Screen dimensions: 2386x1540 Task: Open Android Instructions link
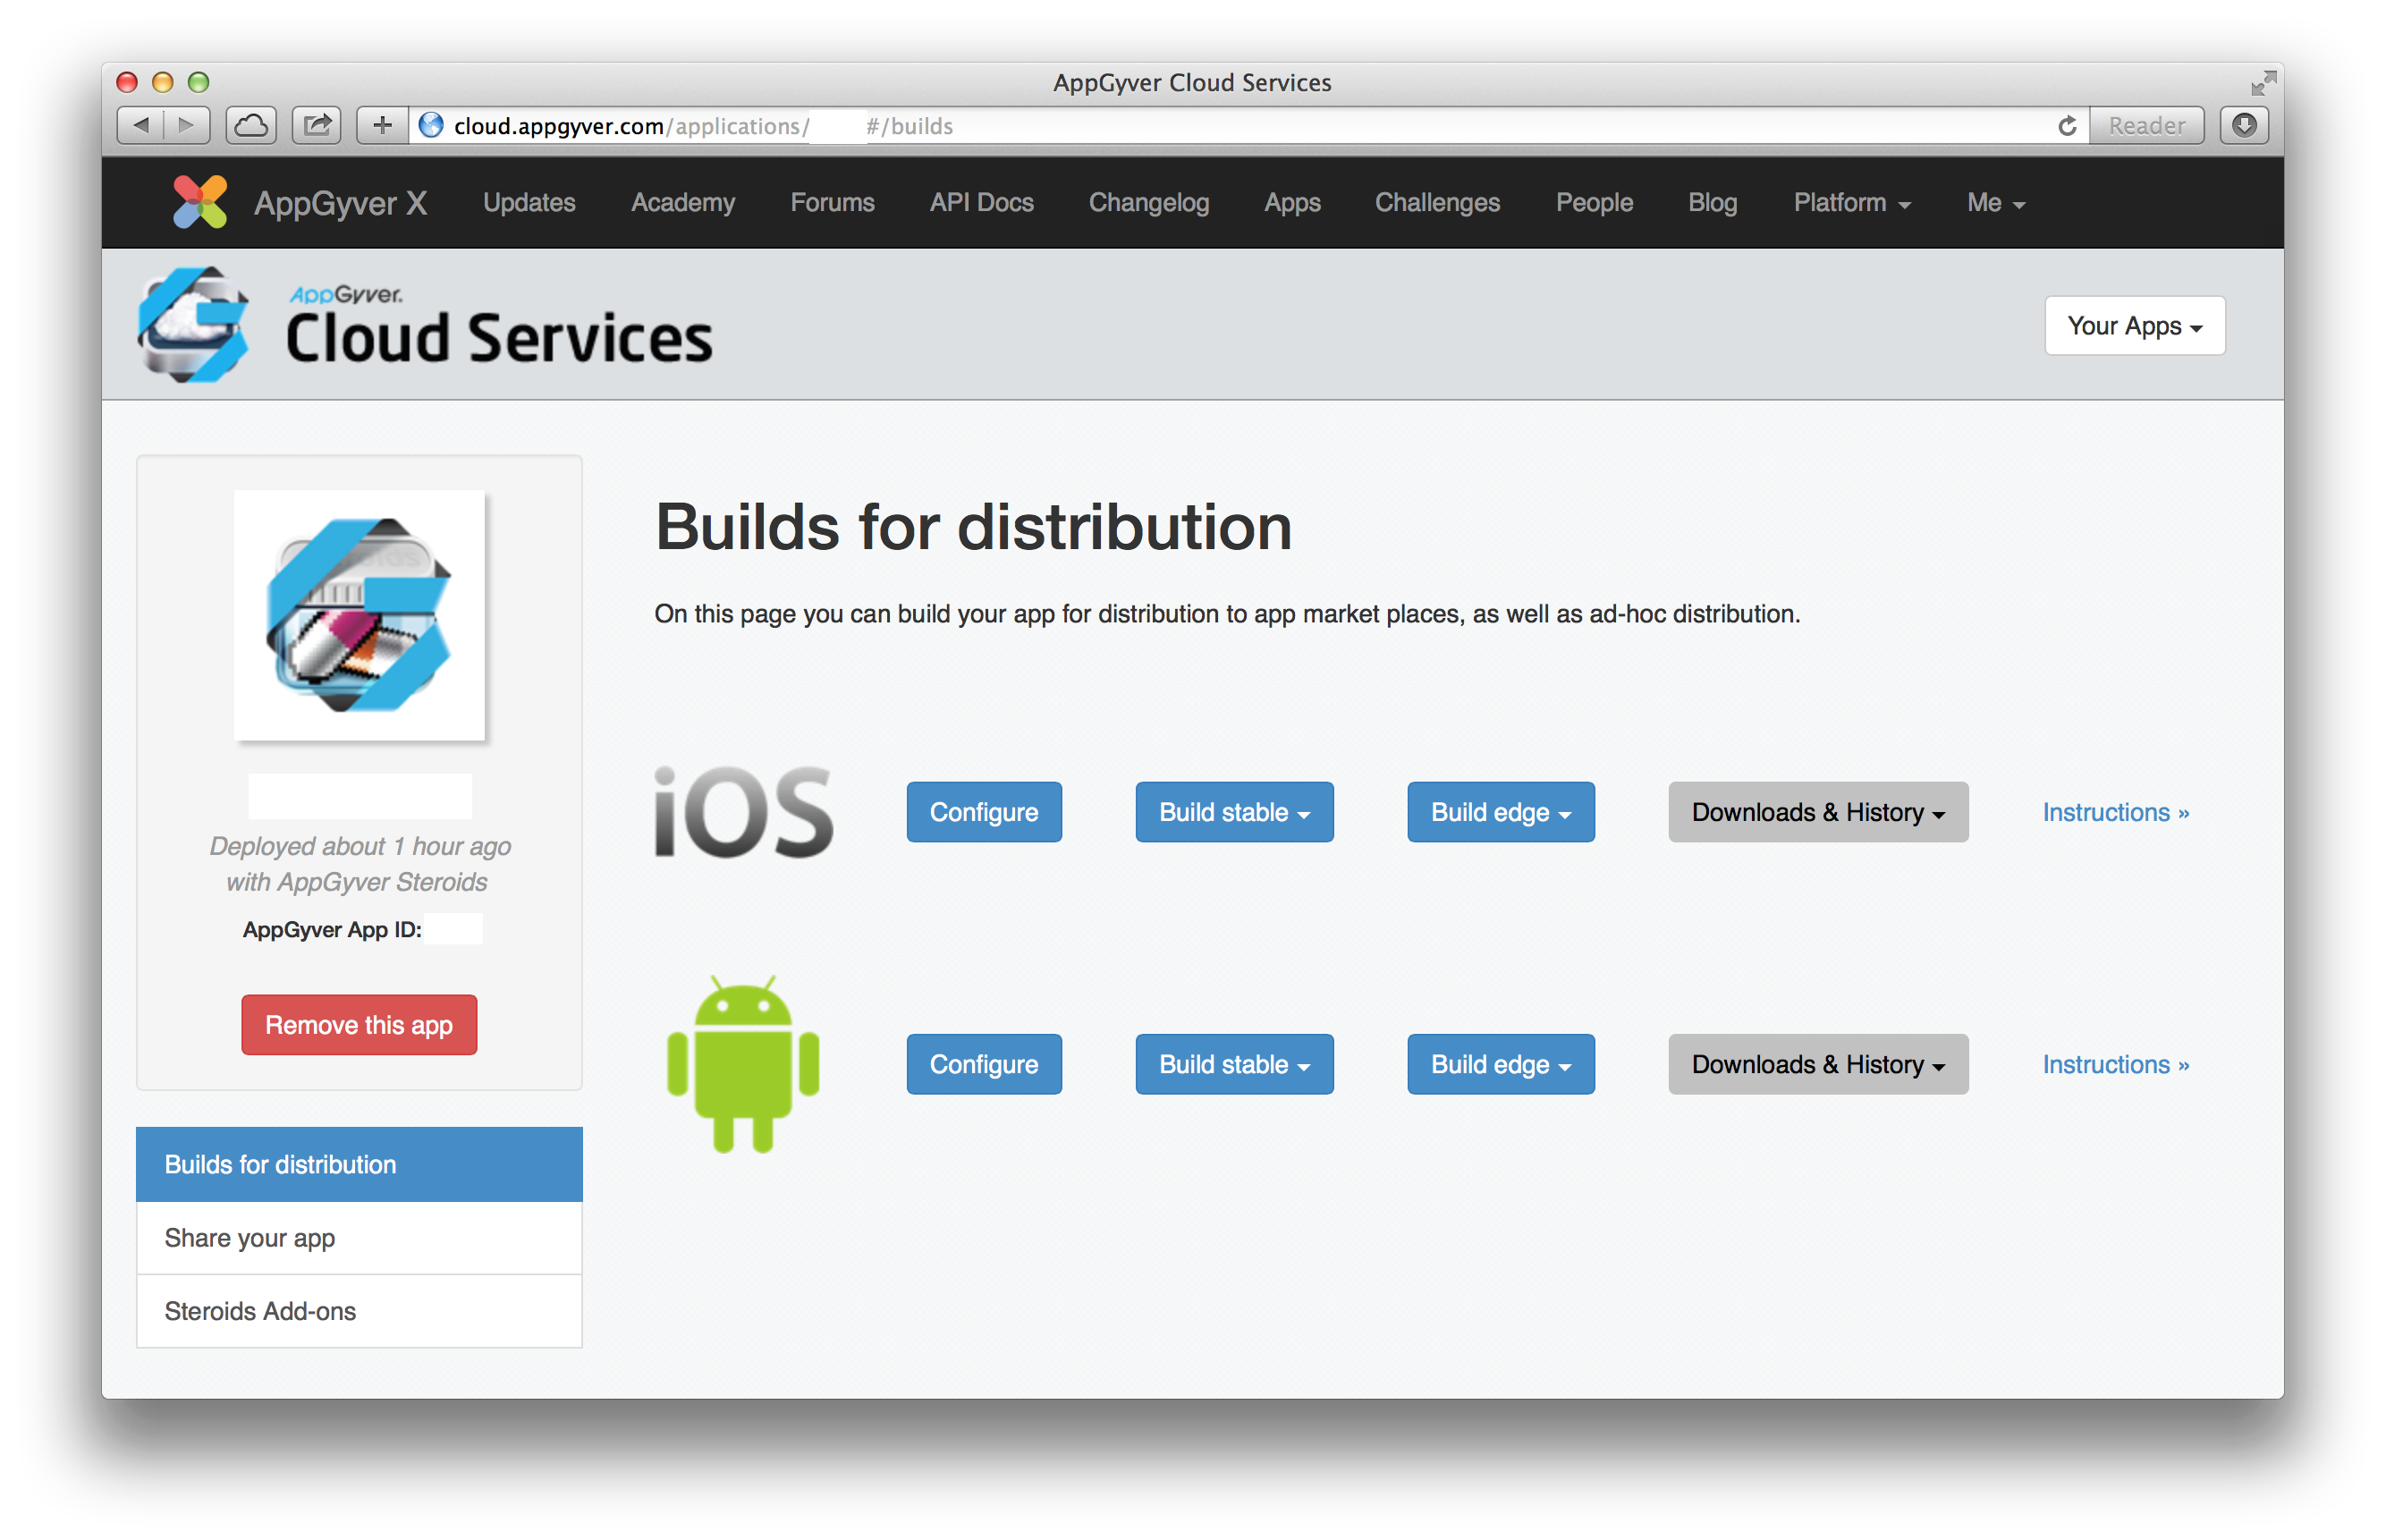[2115, 1064]
